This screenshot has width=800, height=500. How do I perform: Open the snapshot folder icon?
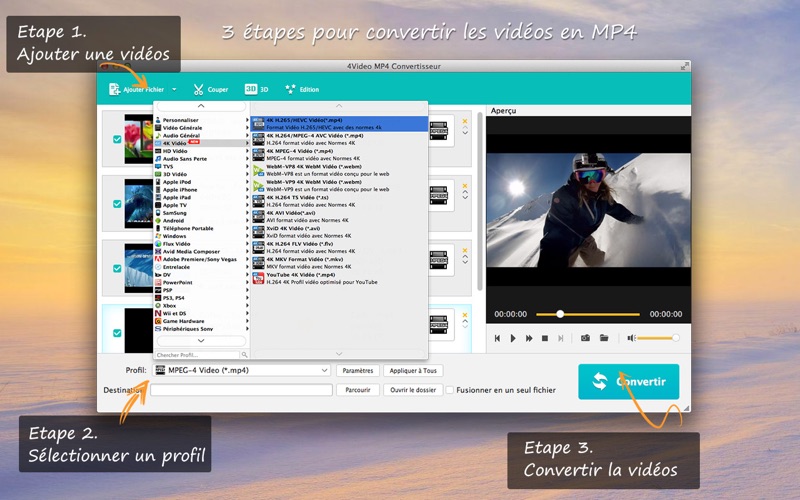(604, 338)
